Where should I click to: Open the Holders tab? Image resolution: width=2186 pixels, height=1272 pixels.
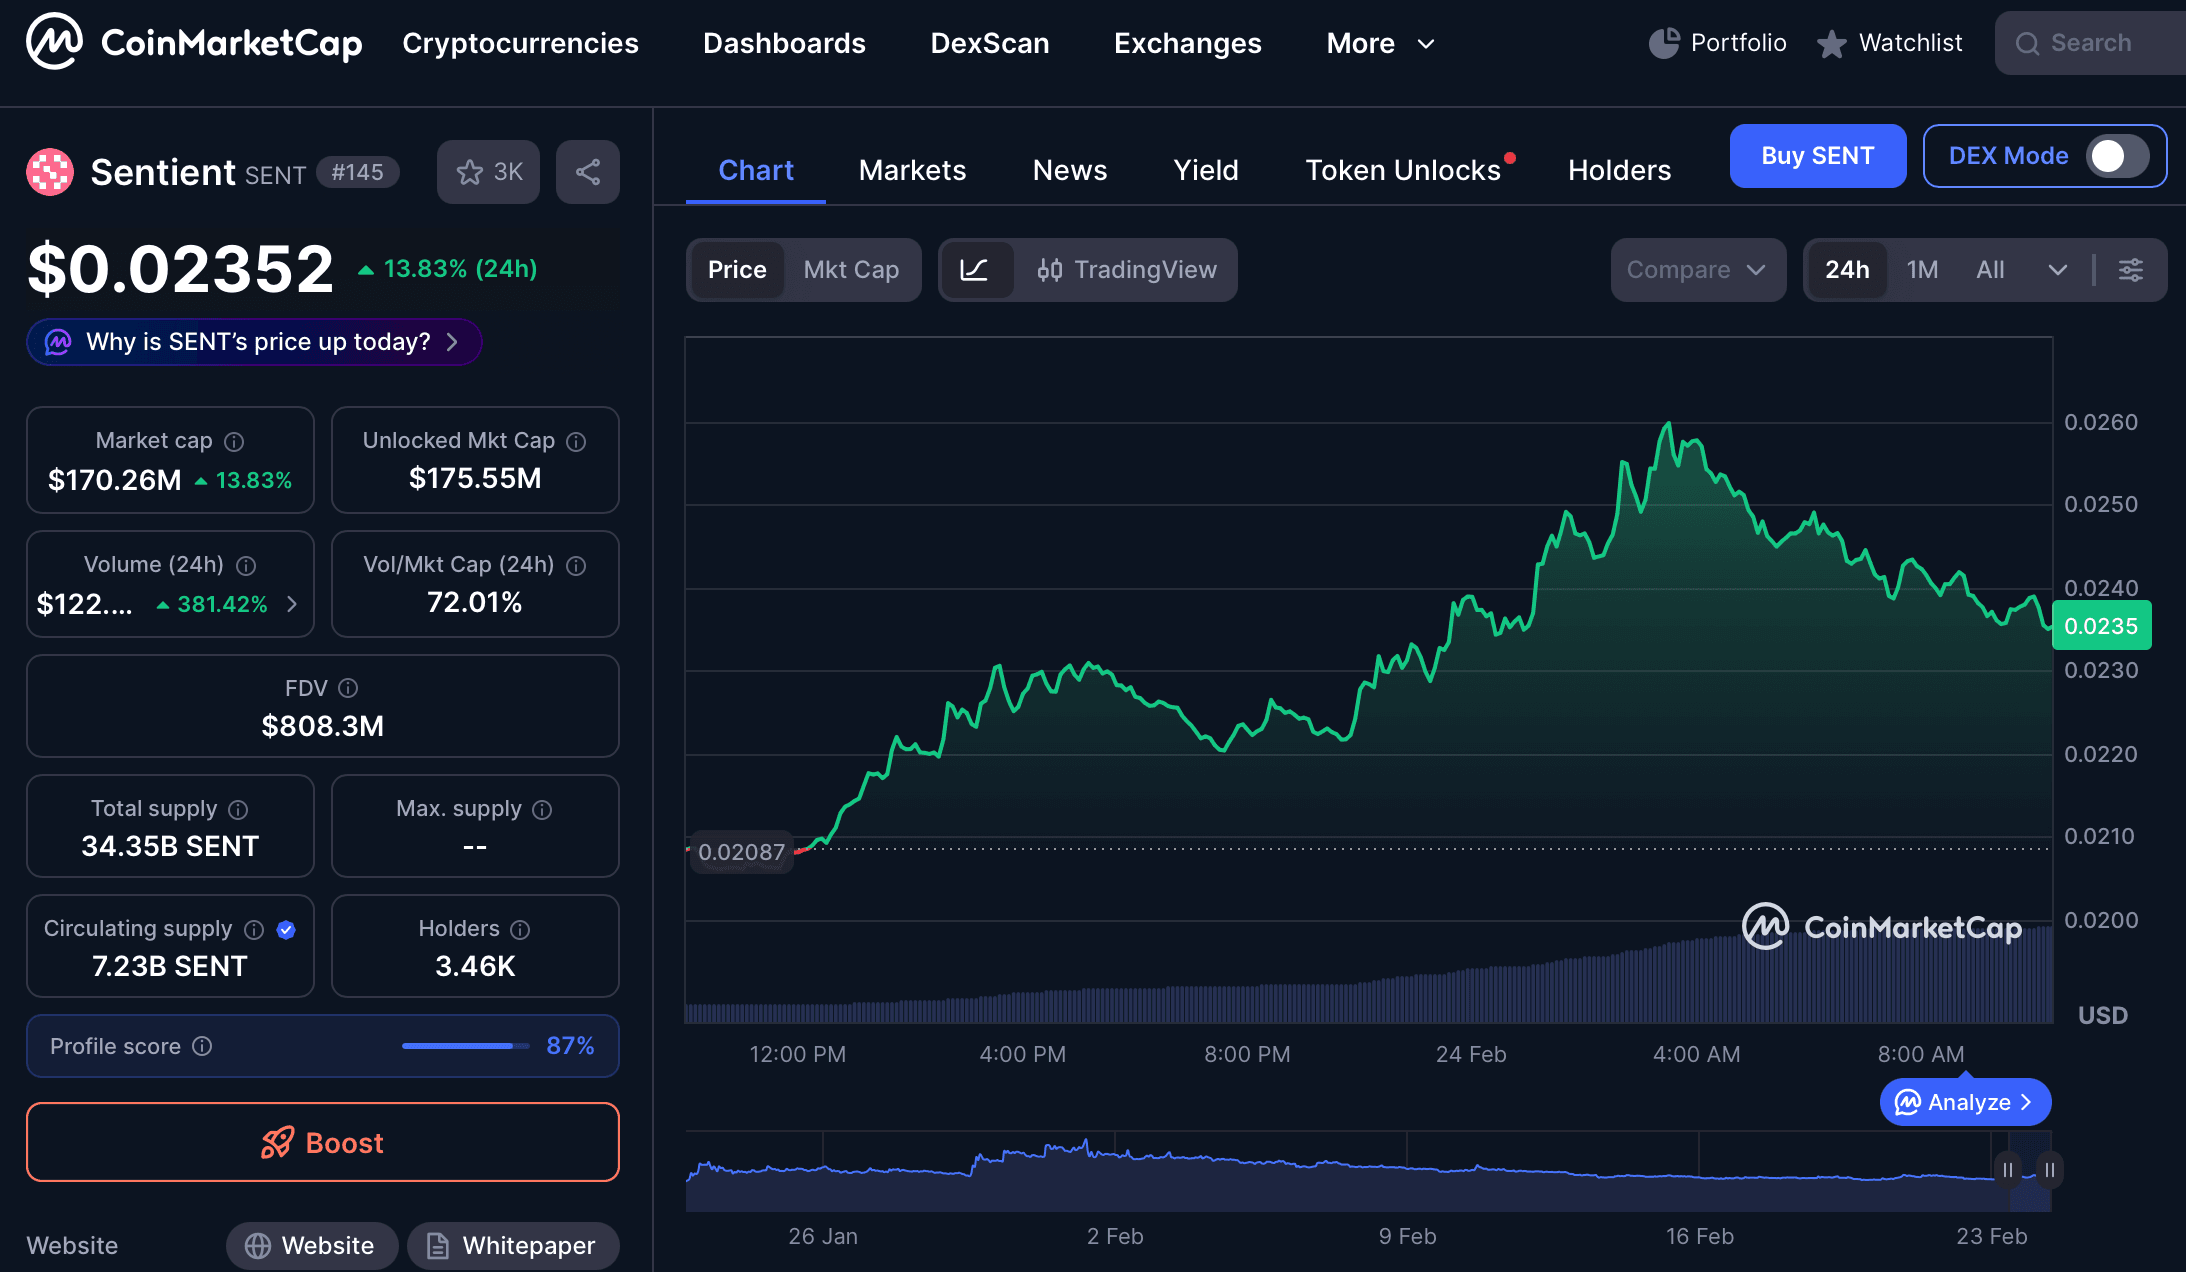coord(1619,170)
